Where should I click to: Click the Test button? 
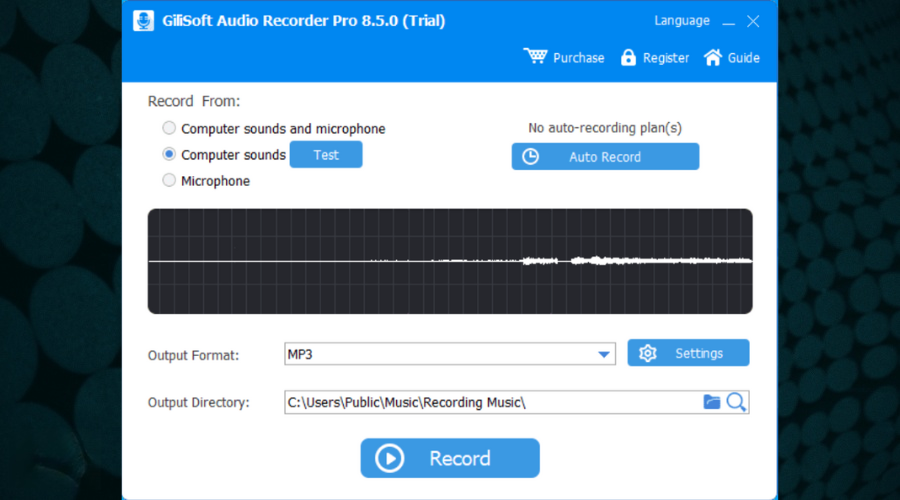[326, 154]
